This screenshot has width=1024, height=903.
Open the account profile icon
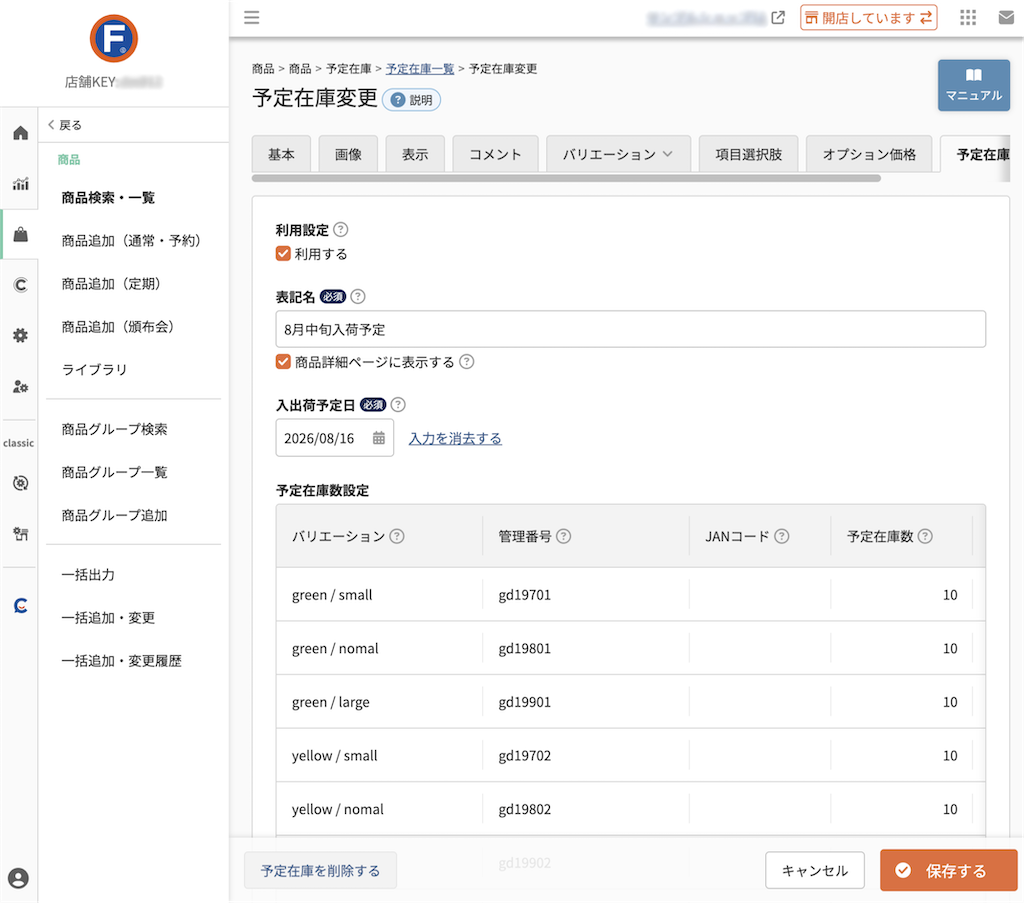(x=18, y=878)
